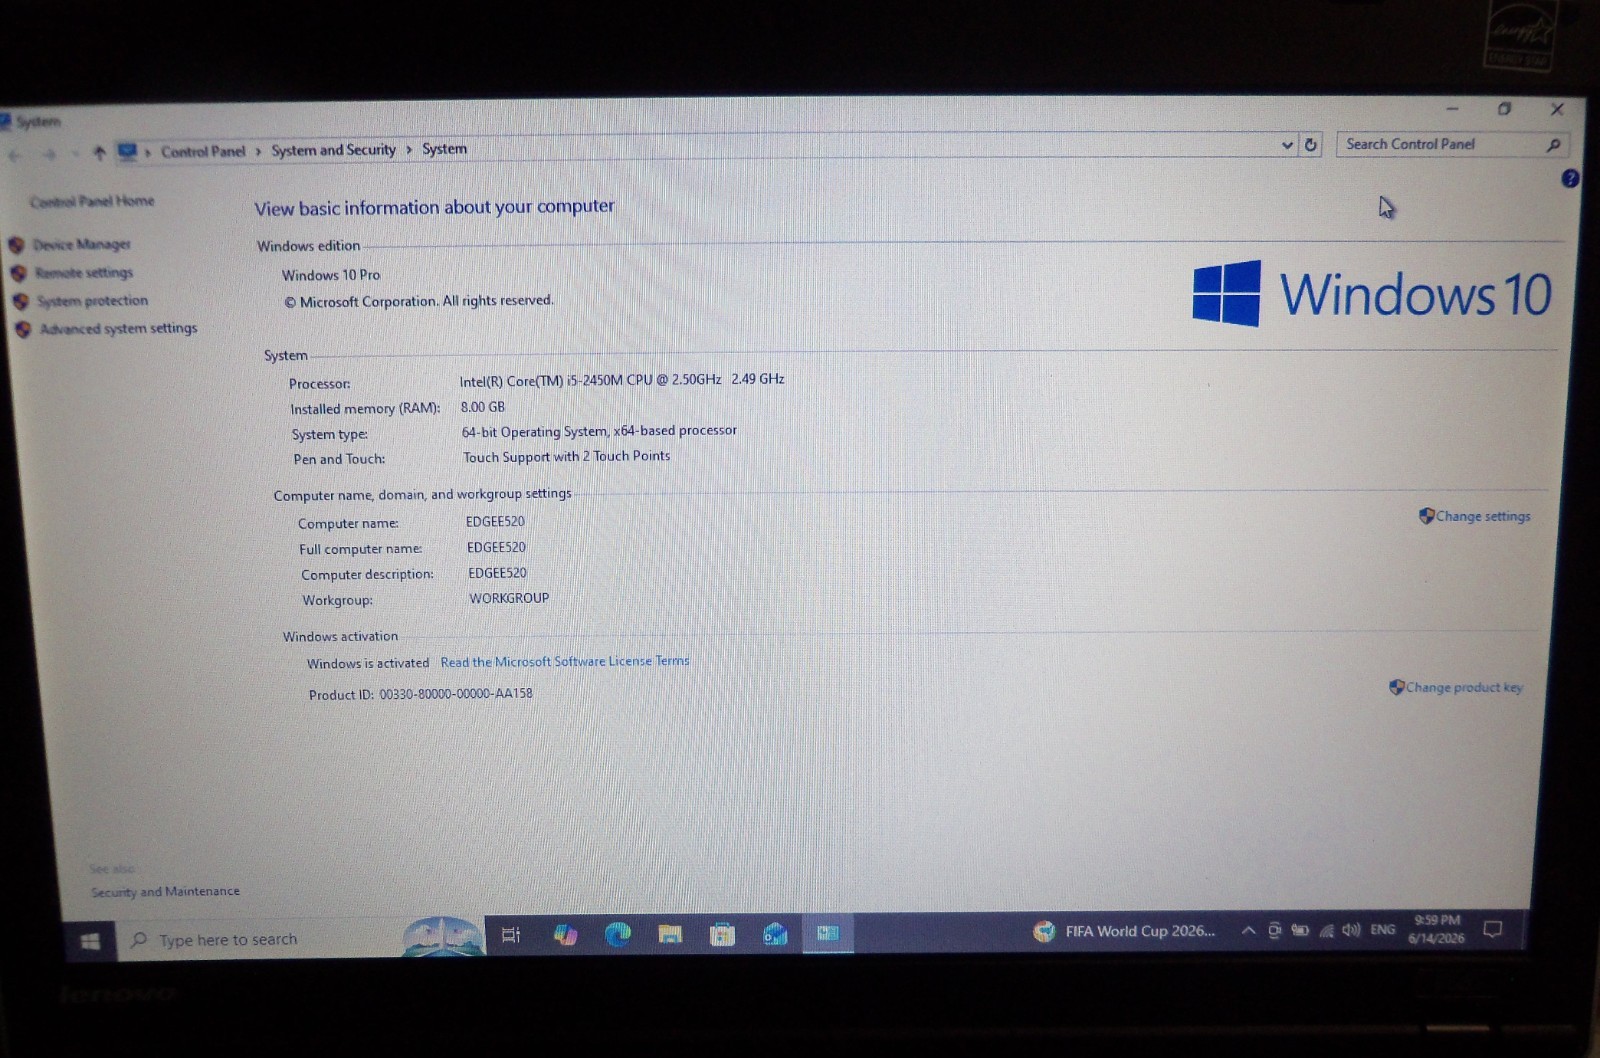The width and height of the screenshot is (1600, 1058).
Task: Click Change settings for computer name
Action: pyautogui.click(x=1482, y=516)
